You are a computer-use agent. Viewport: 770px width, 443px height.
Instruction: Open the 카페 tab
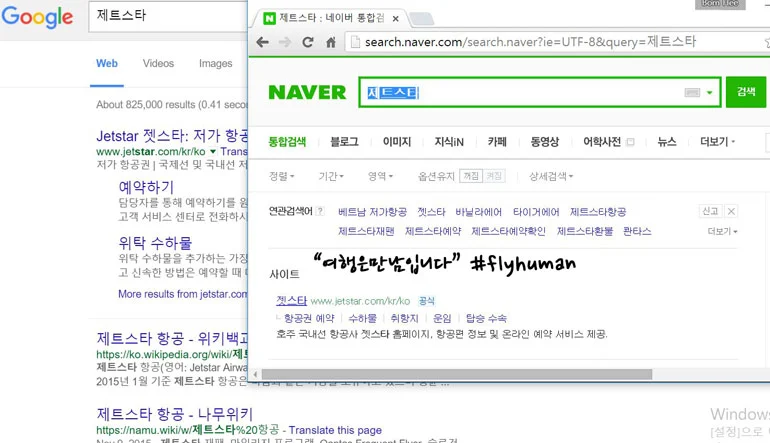click(497, 142)
